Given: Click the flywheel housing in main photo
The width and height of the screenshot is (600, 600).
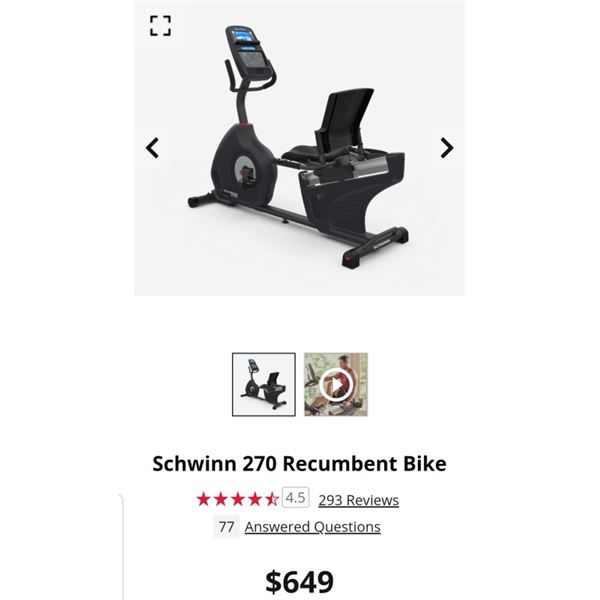Looking at the screenshot, I should (x=245, y=165).
